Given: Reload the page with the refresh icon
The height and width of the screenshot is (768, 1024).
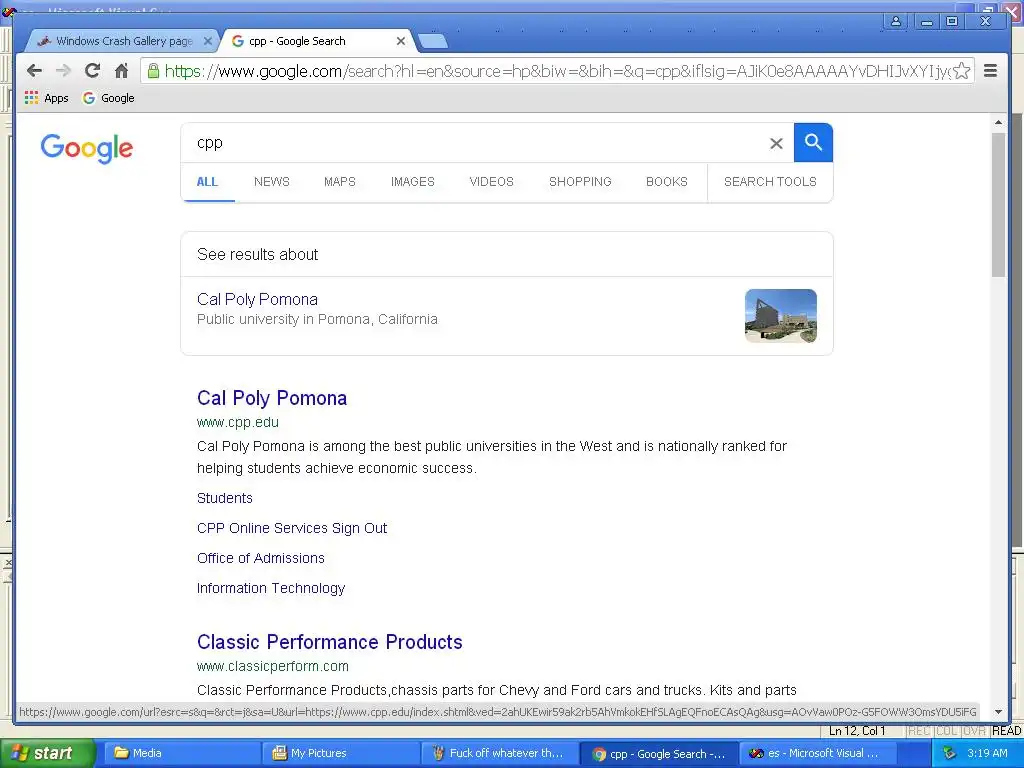Looking at the screenshot, I should pos(93,71).
